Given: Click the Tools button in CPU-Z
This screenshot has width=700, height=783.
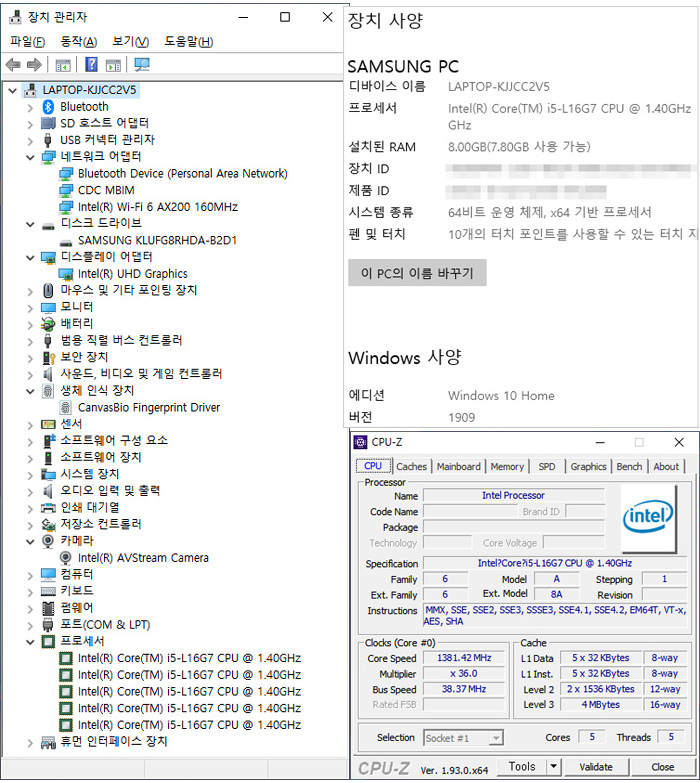Looking at the screenshot, I should pyautogui.click(x=522, y=766).
